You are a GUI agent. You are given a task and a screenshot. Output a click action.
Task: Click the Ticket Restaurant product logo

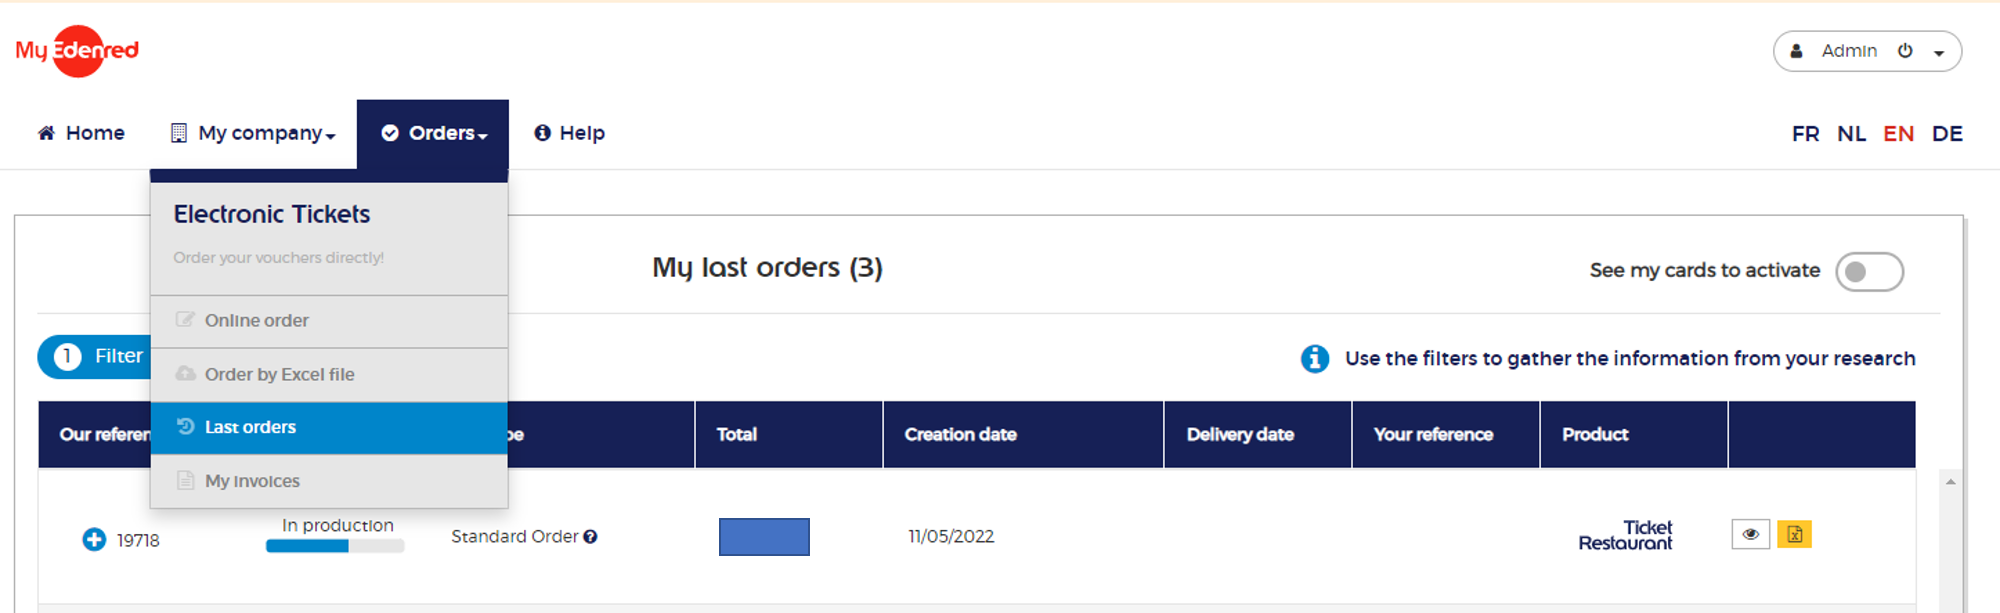click(1625, 535)
